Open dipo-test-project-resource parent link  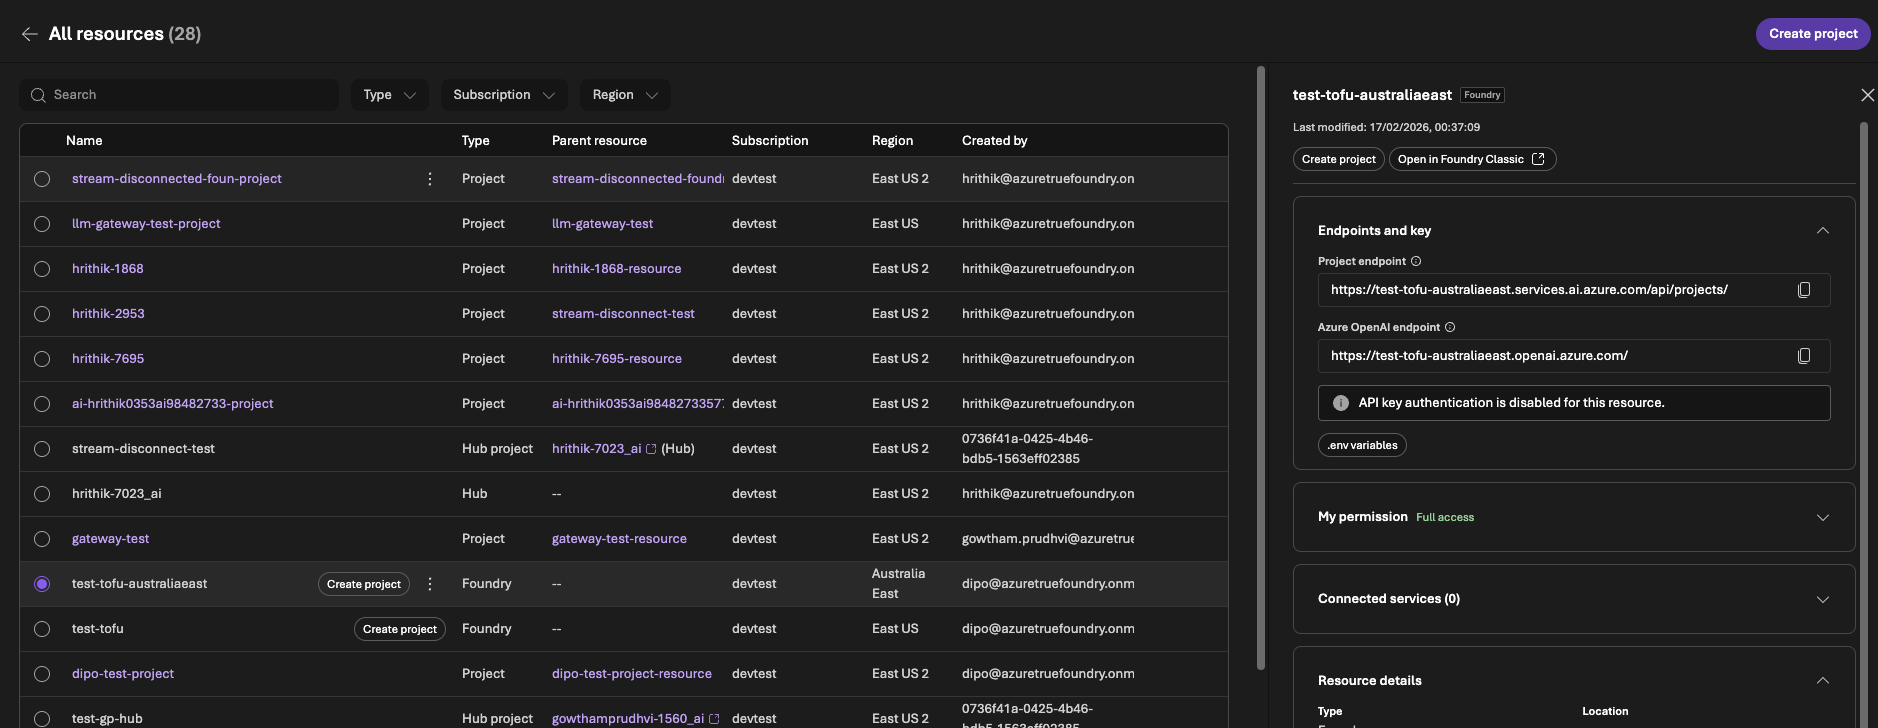632,674
